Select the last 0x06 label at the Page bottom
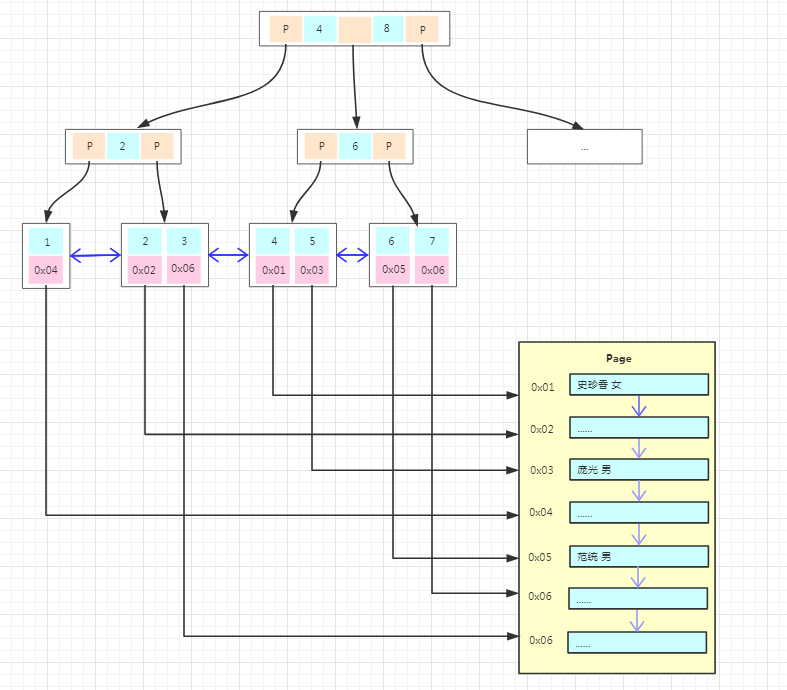Screen dimensions: 787x690 tap(541, 640)
